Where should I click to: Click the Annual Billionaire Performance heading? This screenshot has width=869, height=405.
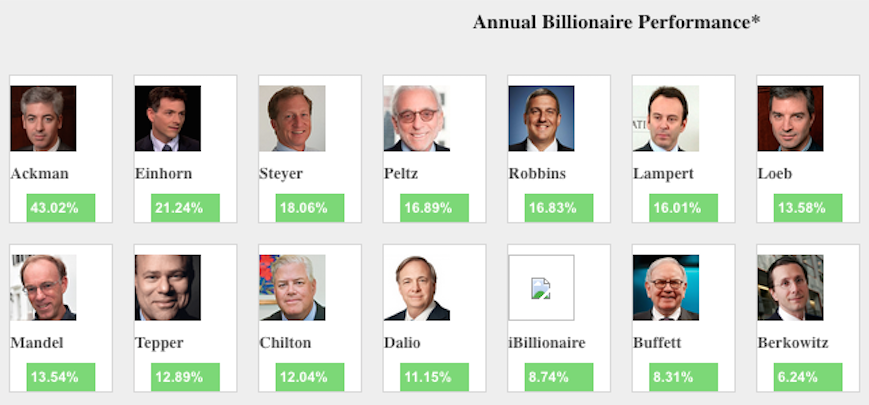click(617, 22)
